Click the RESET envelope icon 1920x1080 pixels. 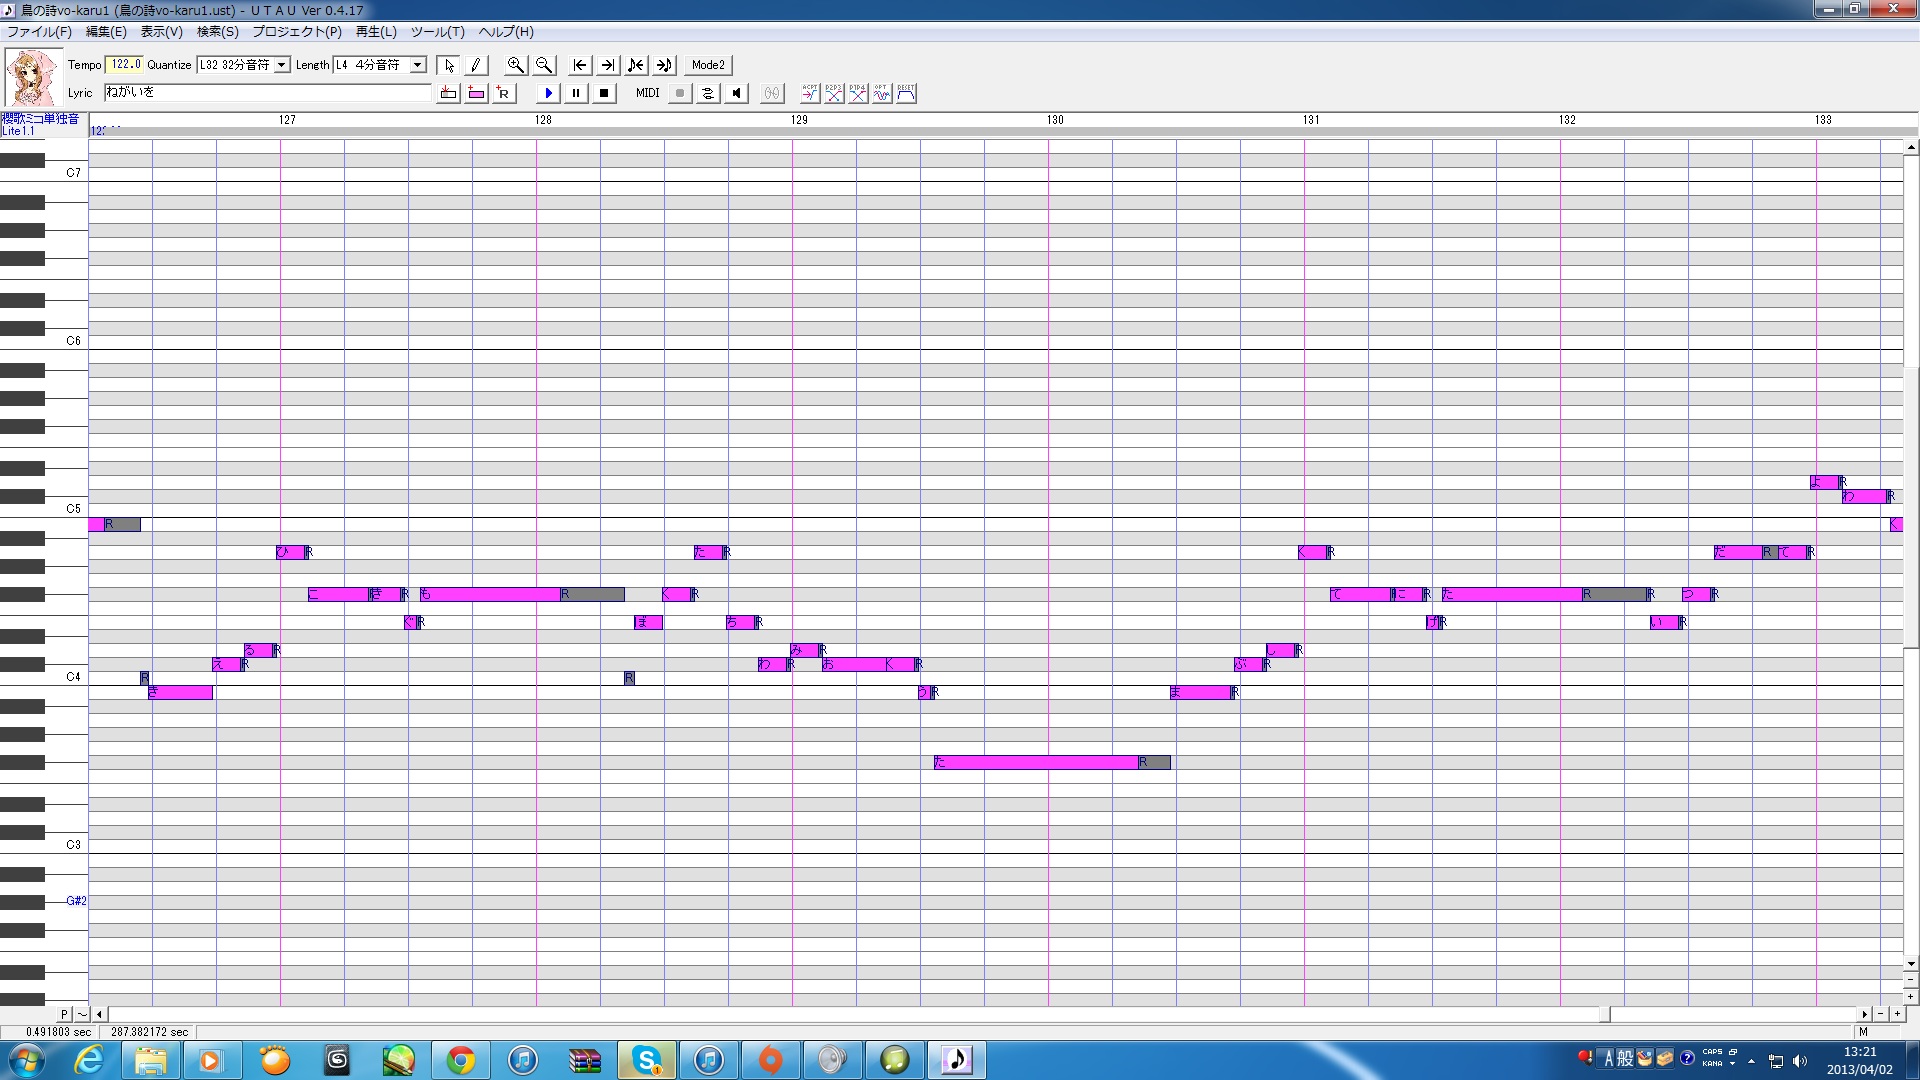[x=906, y=93]
